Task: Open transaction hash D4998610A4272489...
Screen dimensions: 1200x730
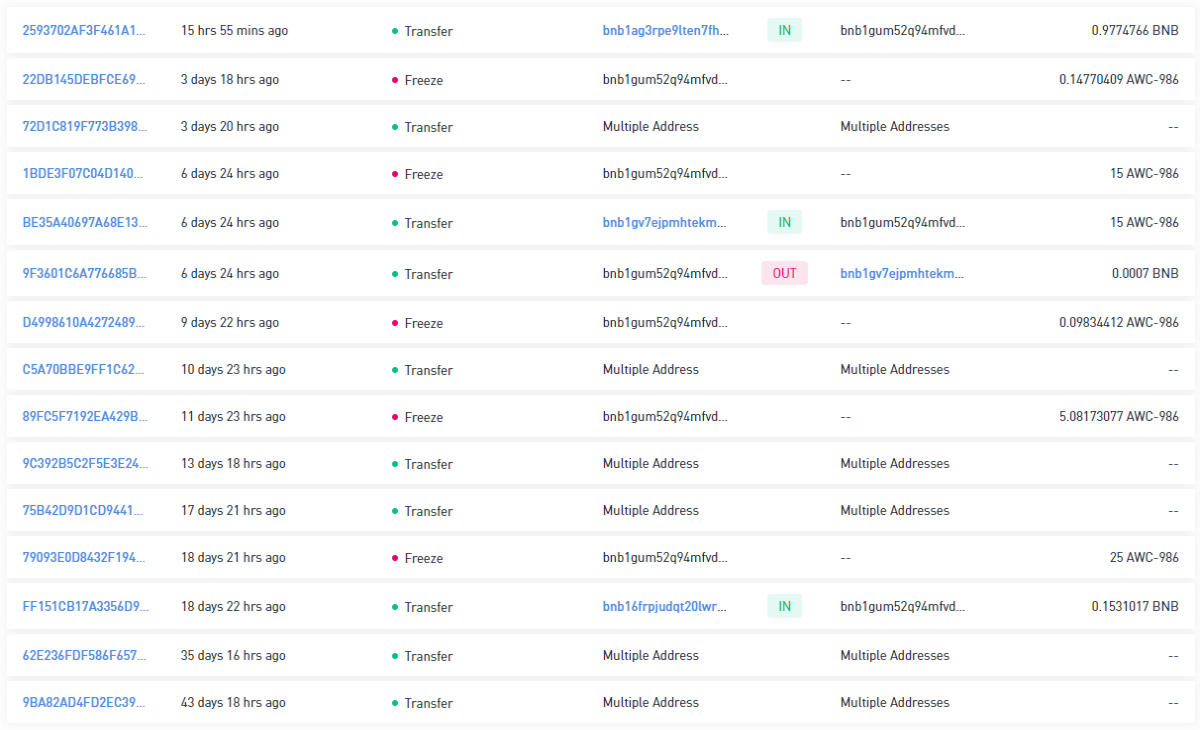Action: 85,323
